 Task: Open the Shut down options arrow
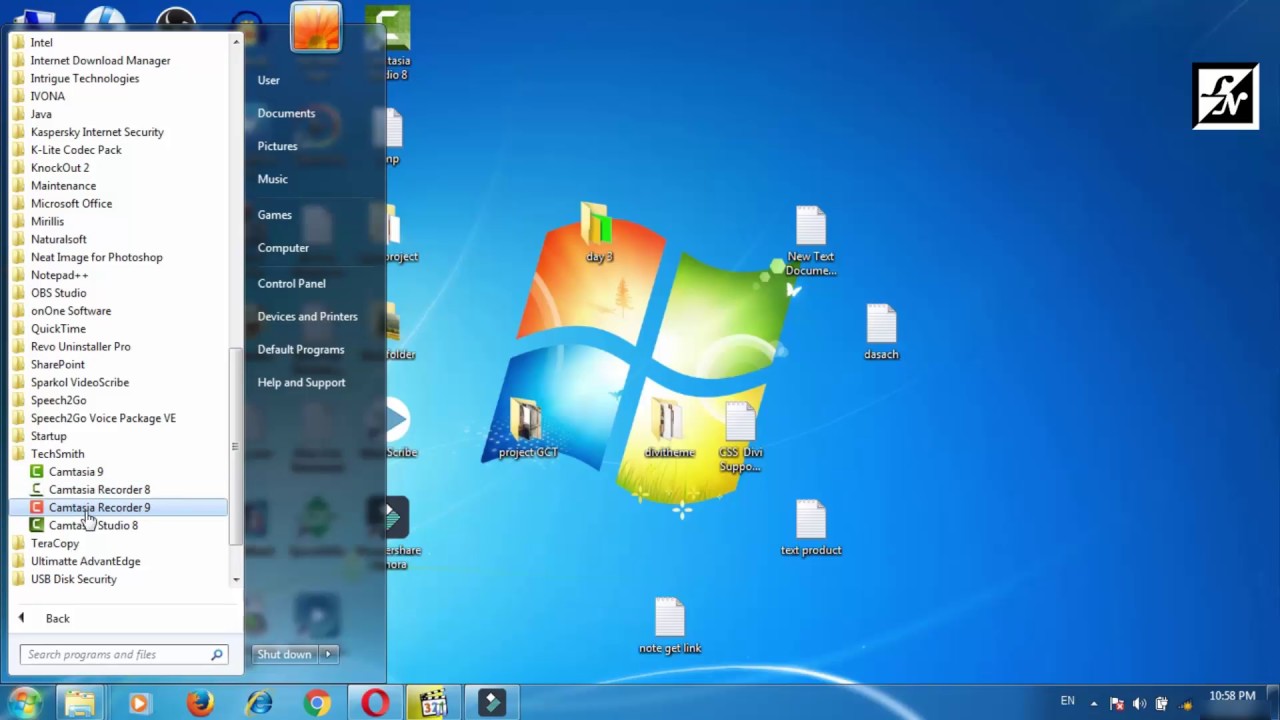coord(328,654)
